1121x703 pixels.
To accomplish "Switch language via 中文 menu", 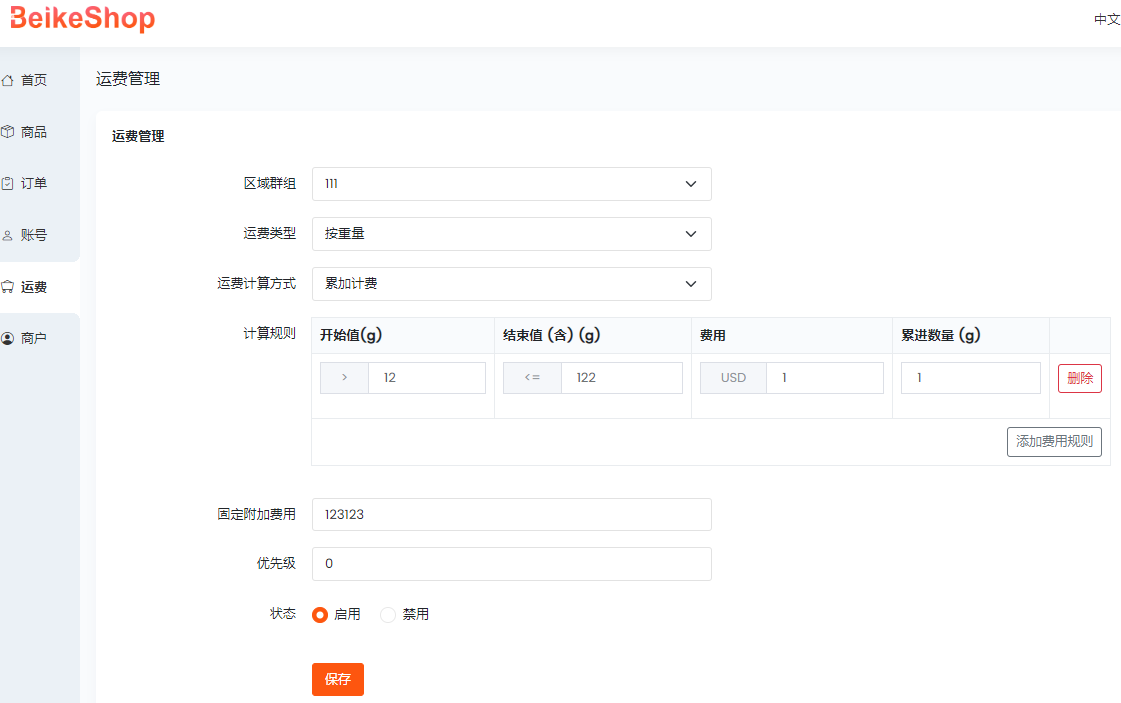I will point(1106,20).
